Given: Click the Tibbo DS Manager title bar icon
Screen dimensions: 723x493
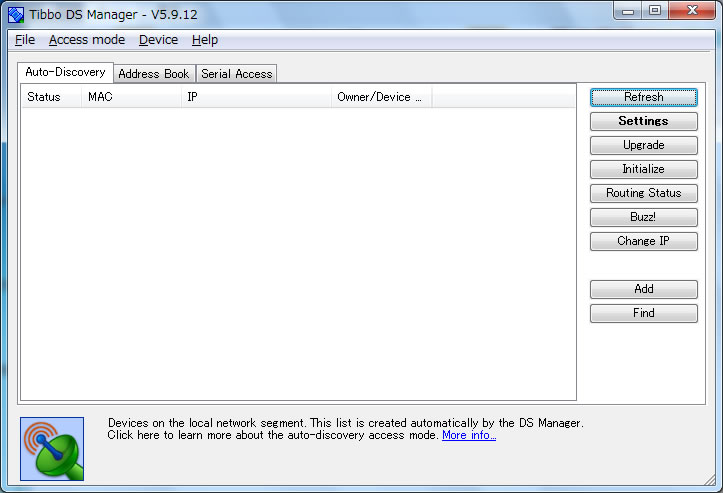Looking at the screenshot, I should click(x=16, y=15).
